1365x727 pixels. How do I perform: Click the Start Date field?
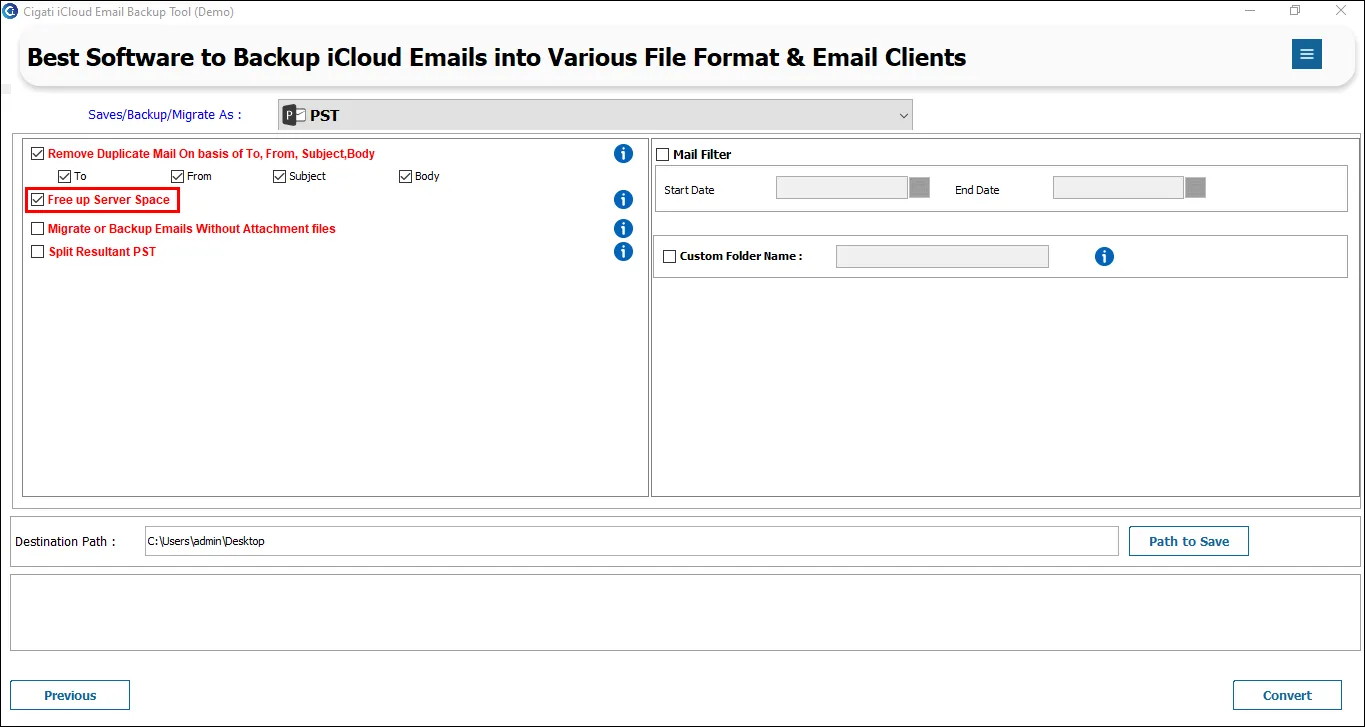click(842, 187)
